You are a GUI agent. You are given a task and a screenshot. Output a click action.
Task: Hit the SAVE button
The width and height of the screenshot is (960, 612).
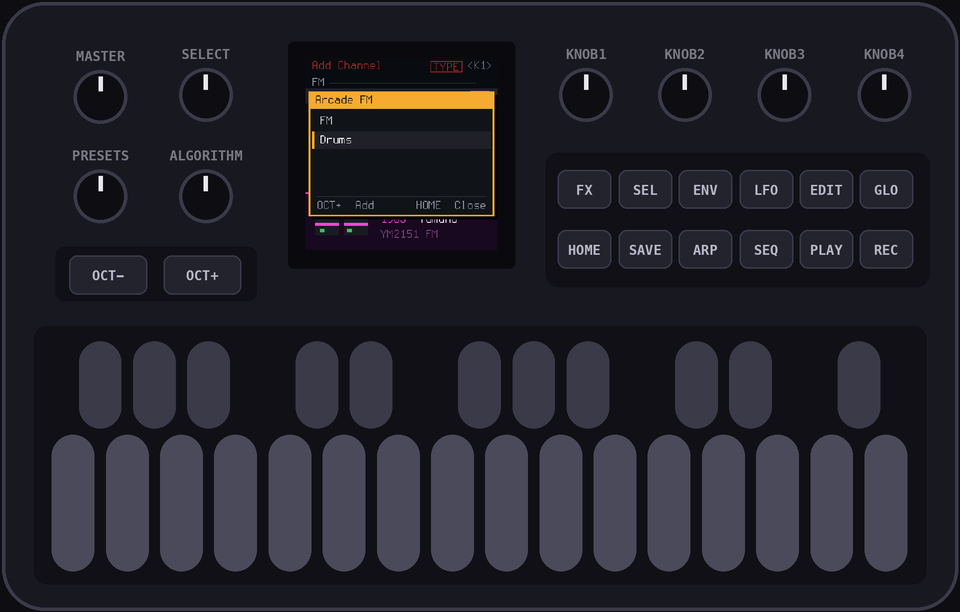pyautogui.click(x=645, y=250)
